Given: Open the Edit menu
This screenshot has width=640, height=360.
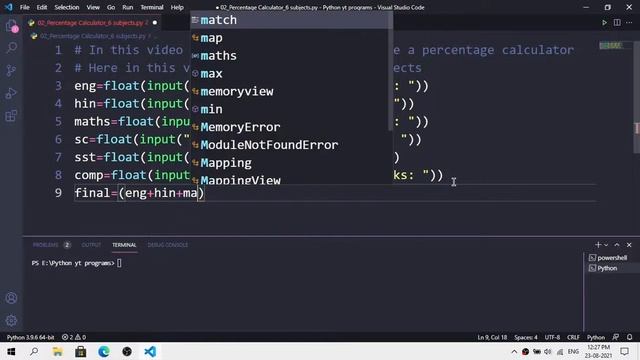Looking at the screenshot, I should tap(42, 7).
